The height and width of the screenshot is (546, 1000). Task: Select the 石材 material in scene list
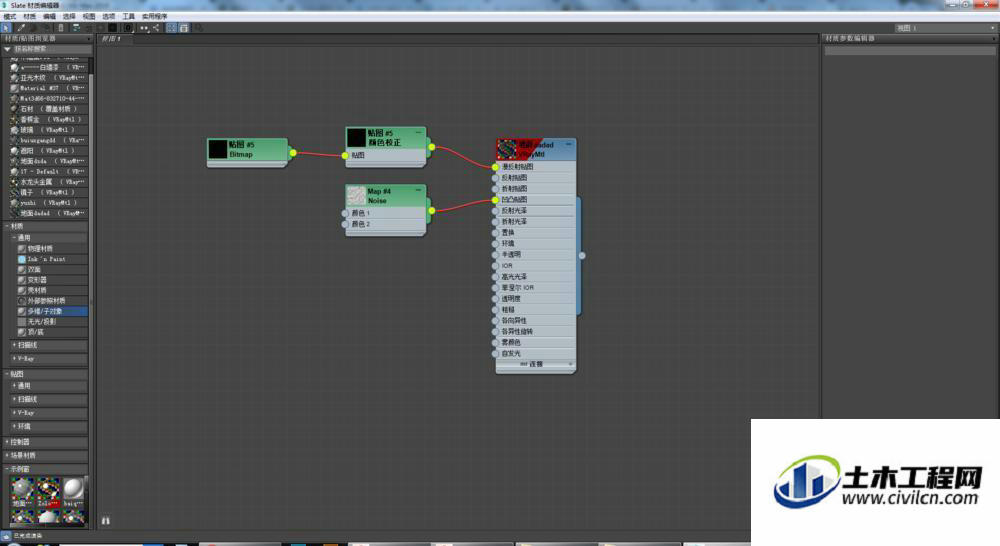click(48, 108)
